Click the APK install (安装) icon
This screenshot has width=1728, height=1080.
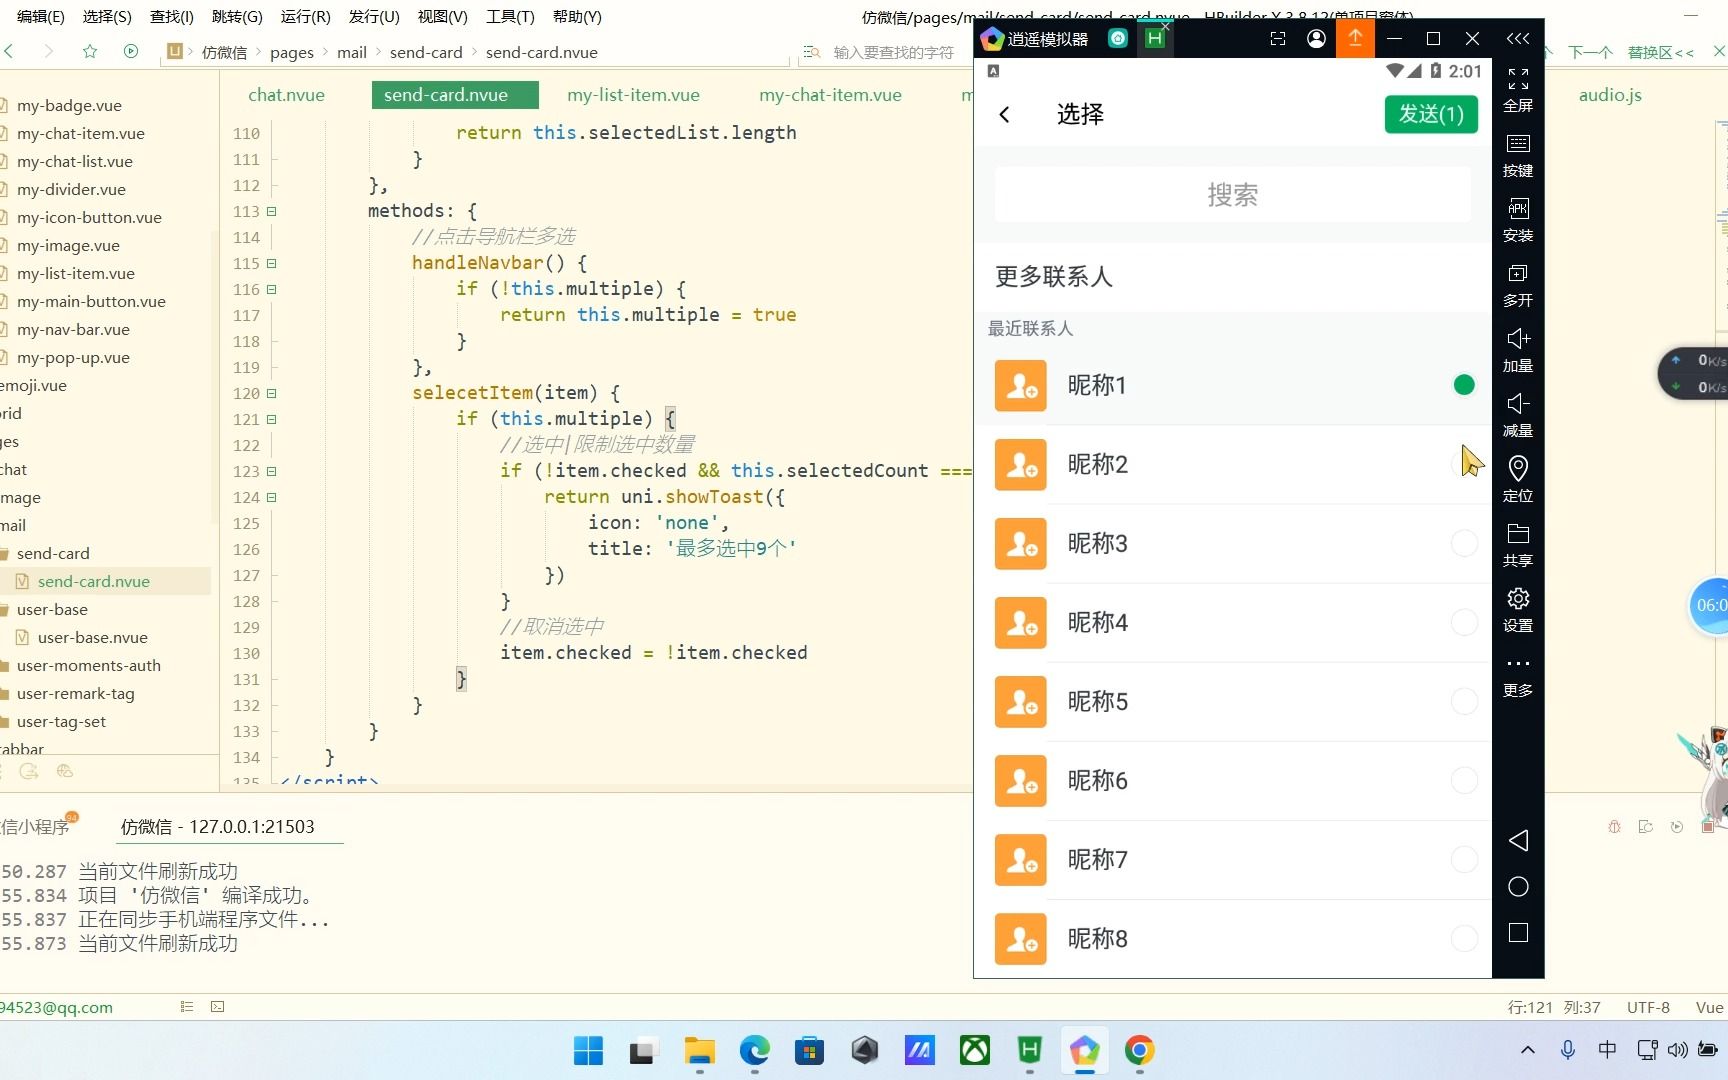pyautogui.click(x=1518, y=209)
